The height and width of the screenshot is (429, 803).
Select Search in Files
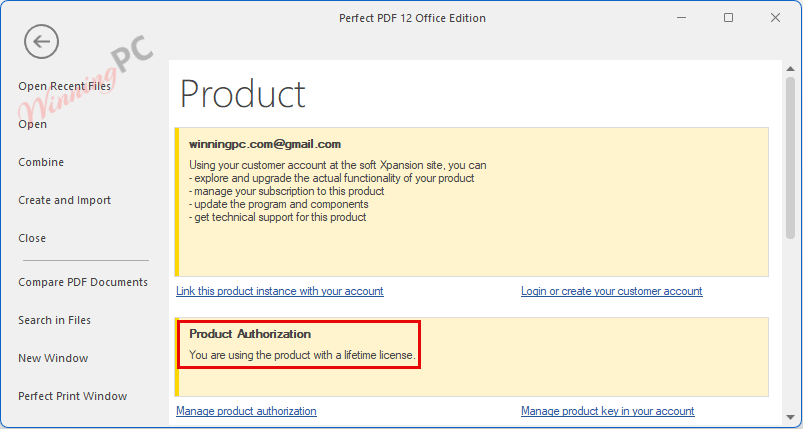[x=54, y=320]
